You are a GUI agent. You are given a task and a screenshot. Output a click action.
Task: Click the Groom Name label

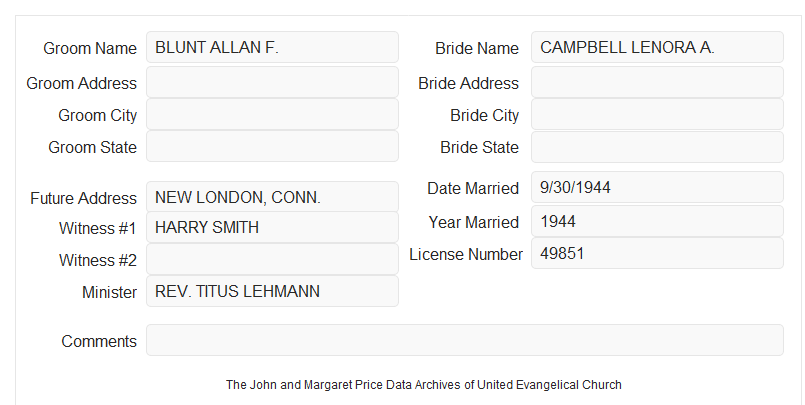click(90, 48)
